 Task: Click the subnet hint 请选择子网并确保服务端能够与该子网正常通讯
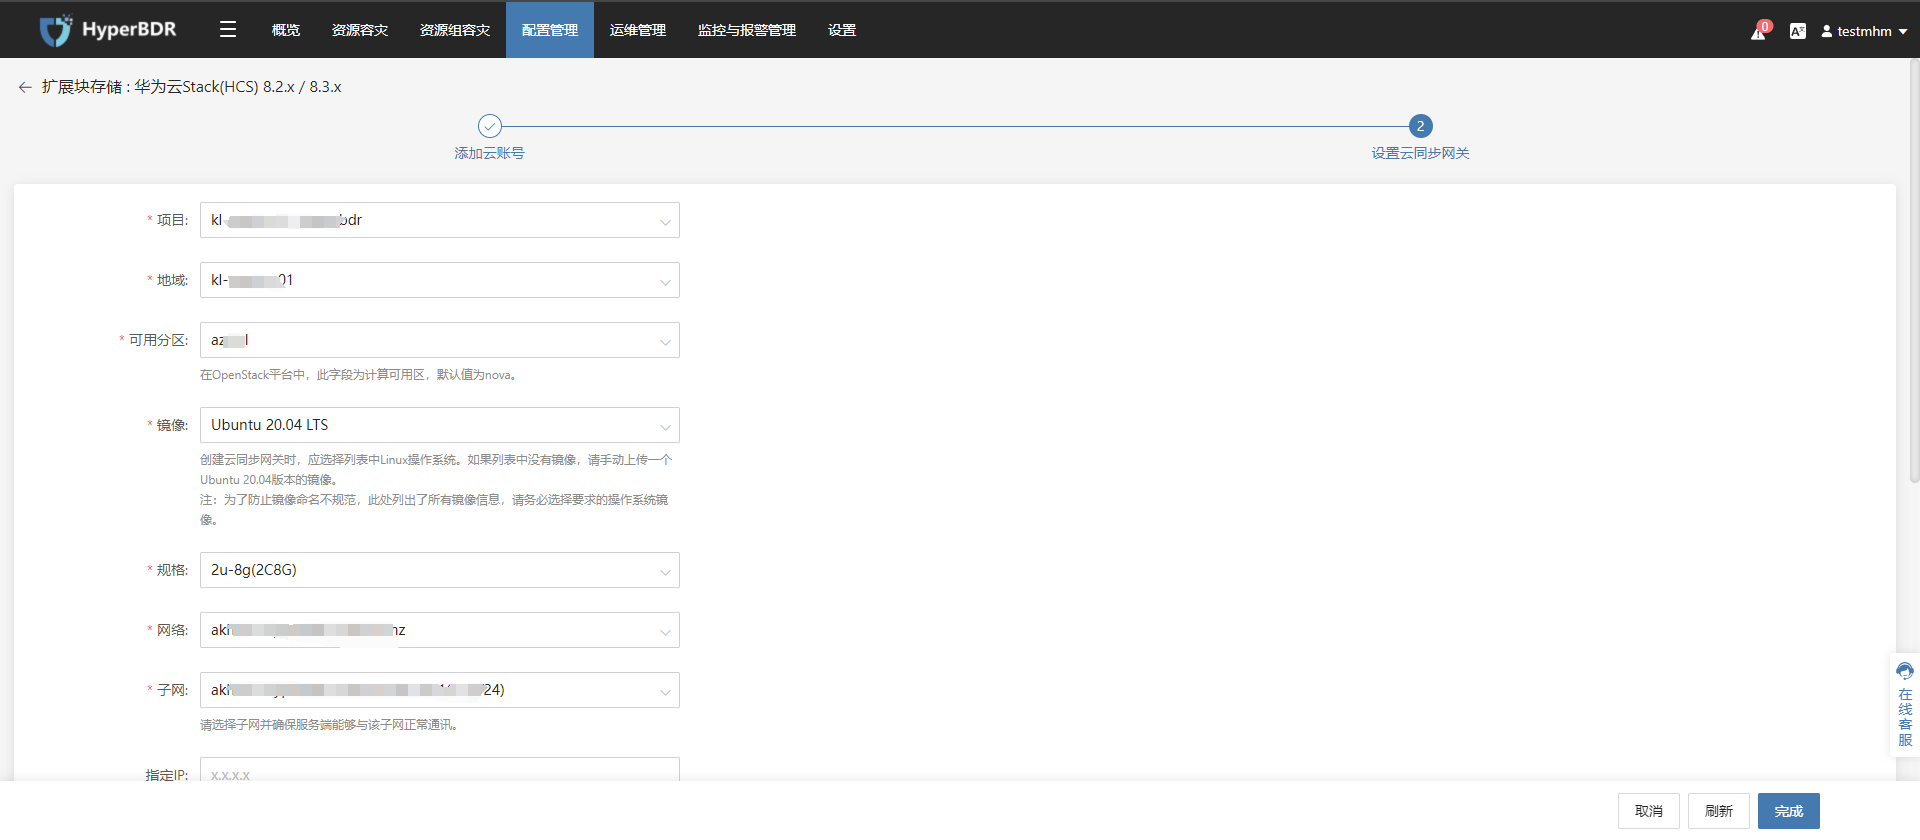pyautogui.click(x=331, y=725)
